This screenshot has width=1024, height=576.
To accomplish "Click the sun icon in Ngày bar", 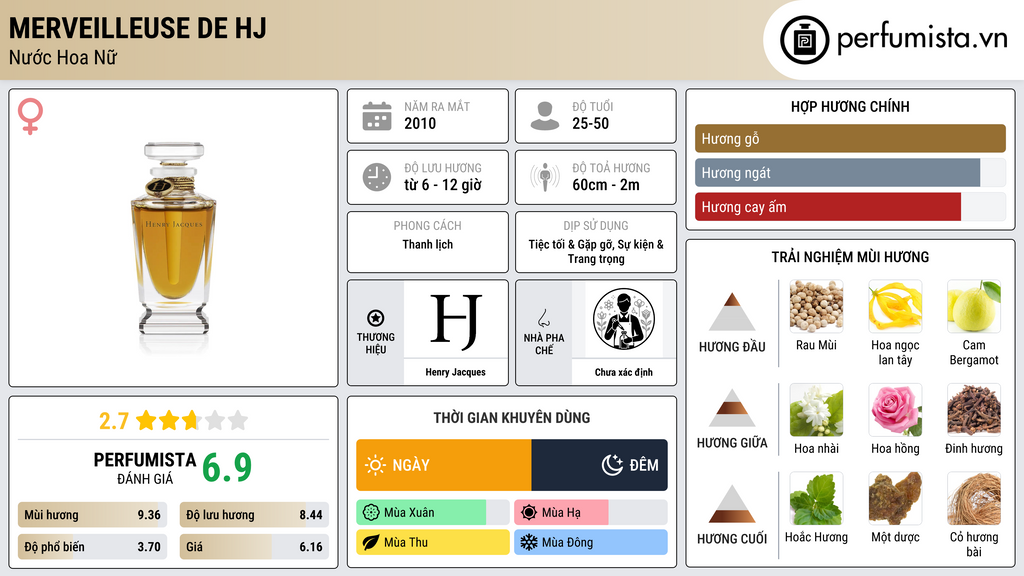I will [x=375, y=465].
